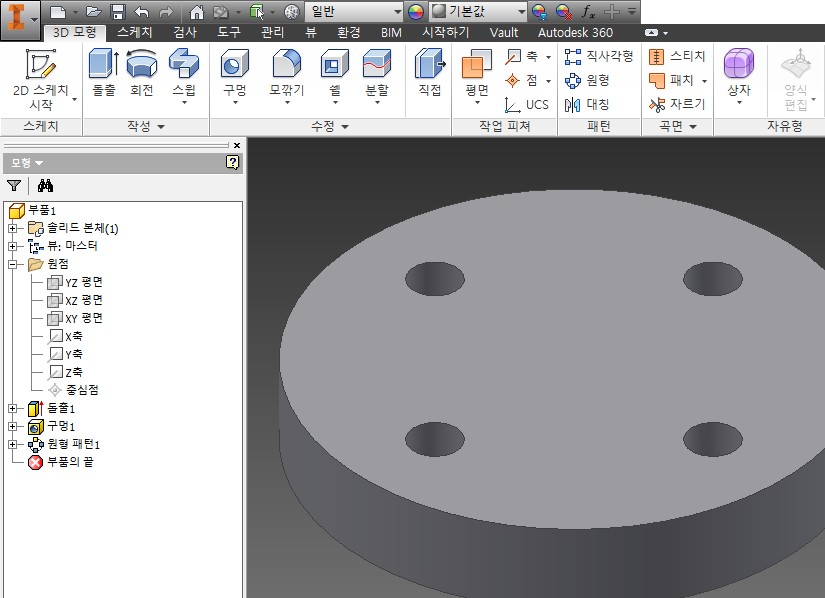
Task: Select the Trim (자르기) surface tool
Action: pos(677,105)
